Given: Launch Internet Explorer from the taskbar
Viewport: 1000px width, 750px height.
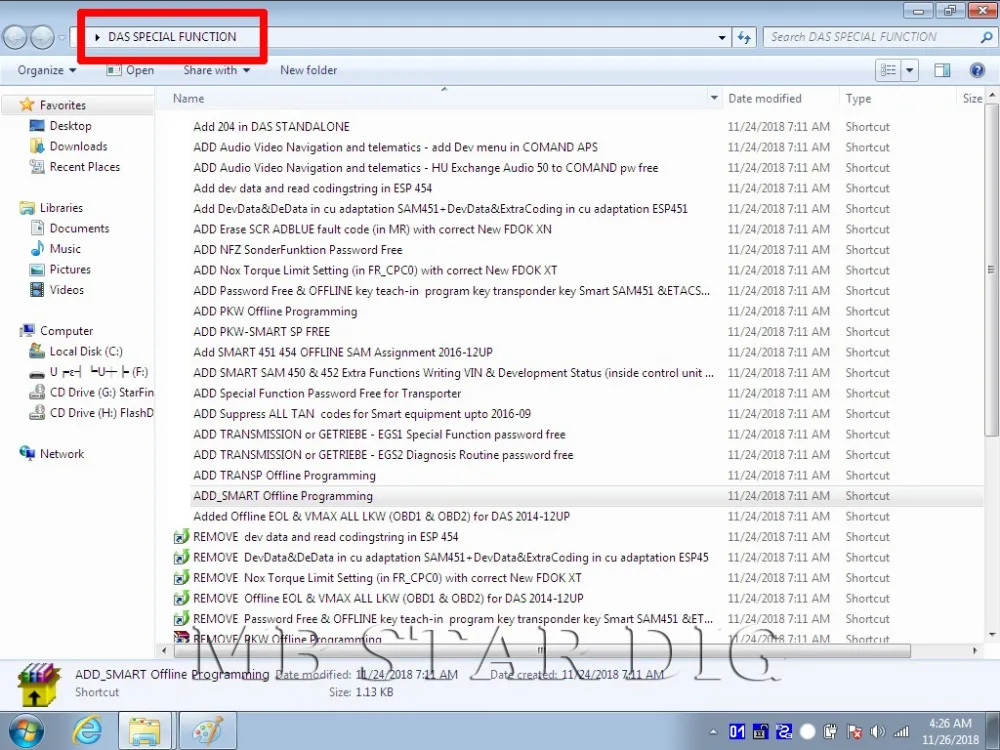Looking at the screenshot, I should pyautogui.click(x=87, y=731).
